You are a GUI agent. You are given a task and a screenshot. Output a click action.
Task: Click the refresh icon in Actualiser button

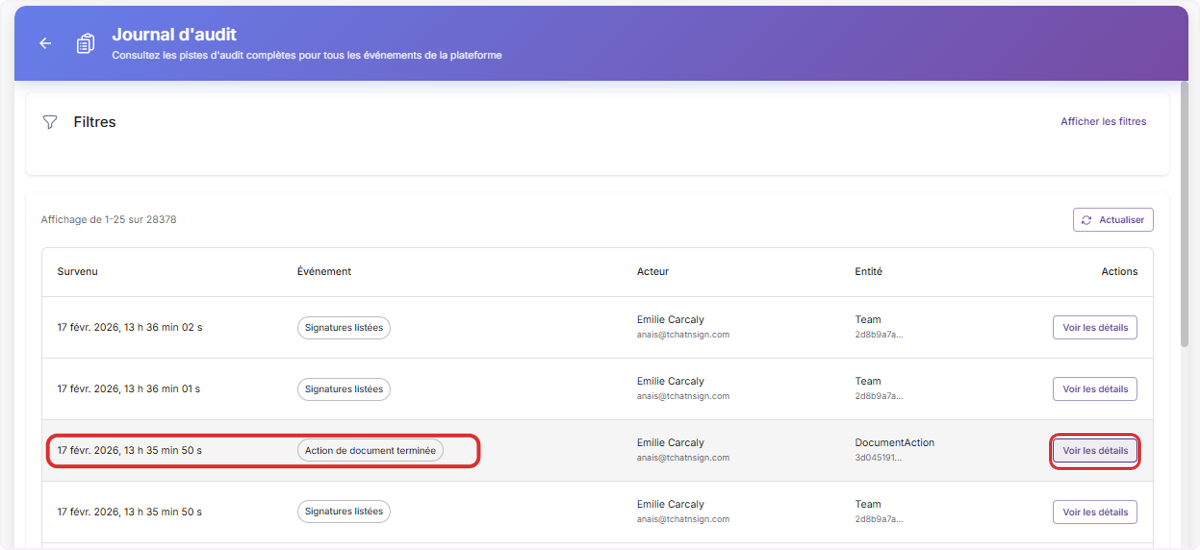1087,220
